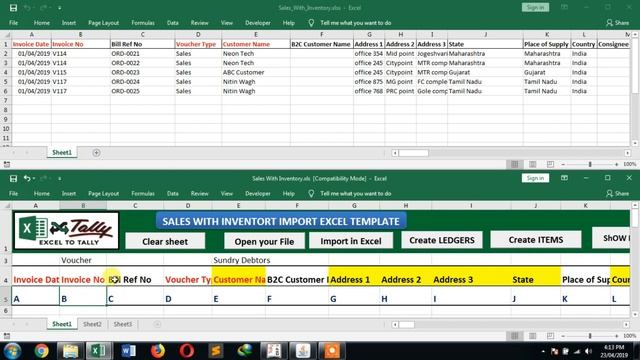
Task: Click zoom out minus in top window
Action: point(563,164)
